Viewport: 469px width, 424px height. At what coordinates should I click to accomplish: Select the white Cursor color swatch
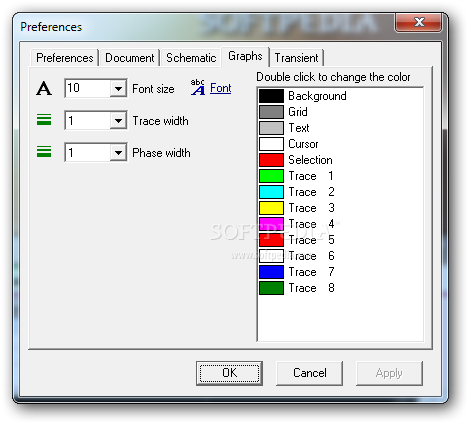271,144
